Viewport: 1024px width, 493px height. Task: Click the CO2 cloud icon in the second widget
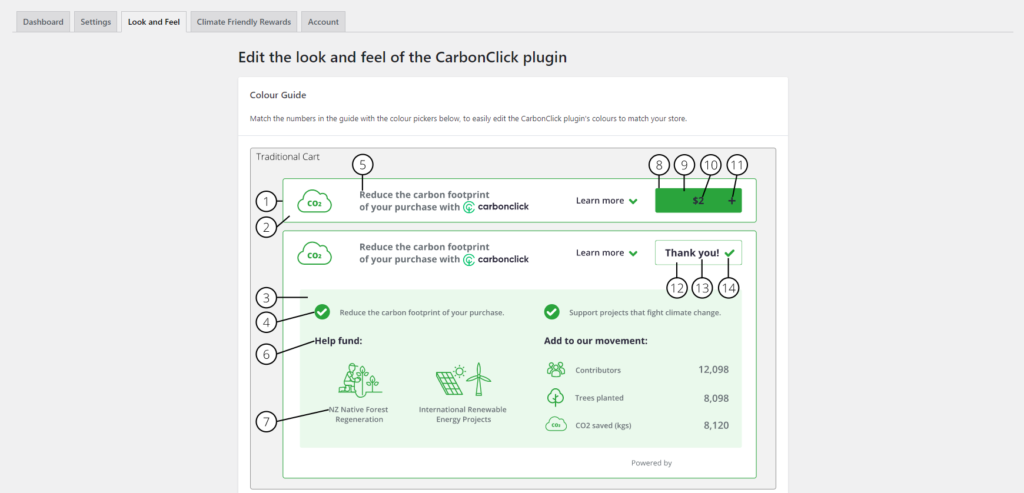tap(314, 253)
